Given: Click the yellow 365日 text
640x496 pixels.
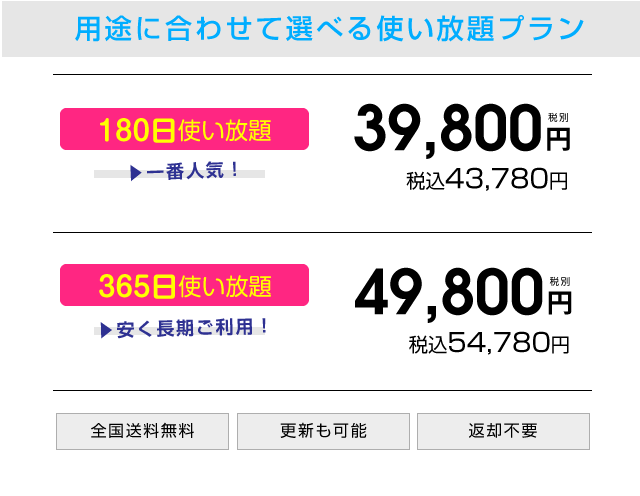Looking at the screenshot, I should click(138, 286).
